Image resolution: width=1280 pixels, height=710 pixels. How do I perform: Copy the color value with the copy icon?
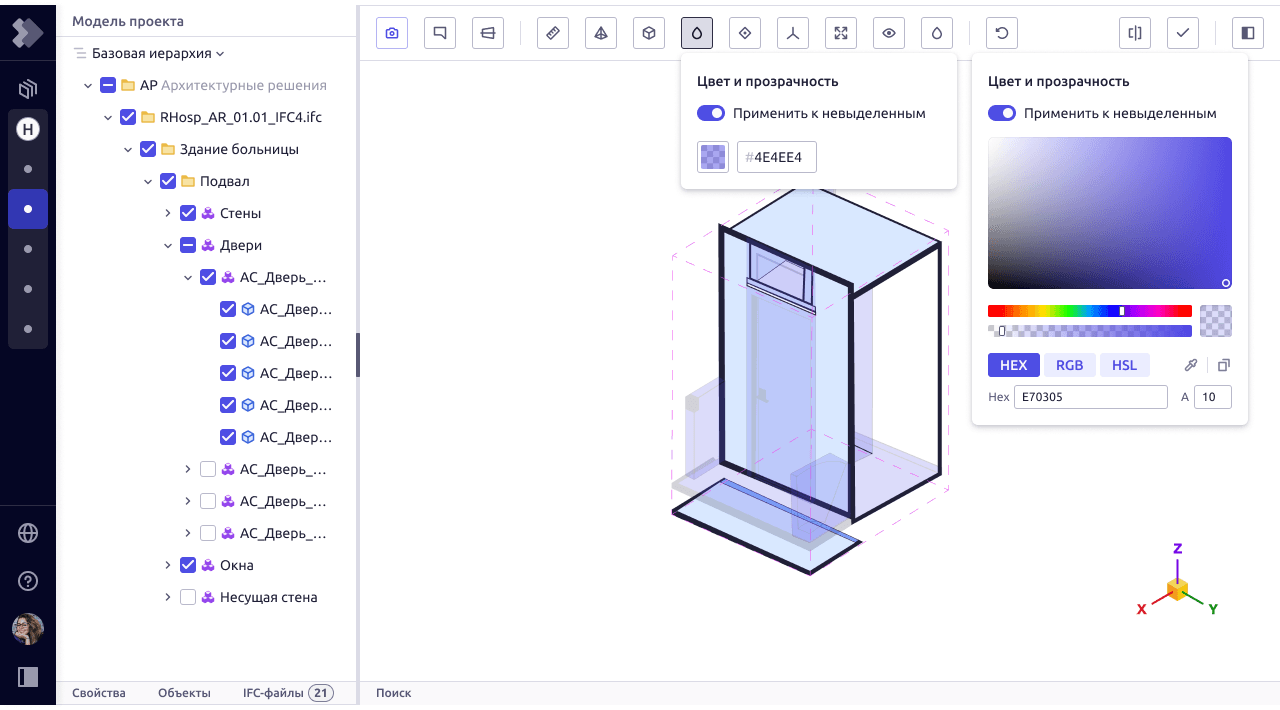[x=1223, y=365]
